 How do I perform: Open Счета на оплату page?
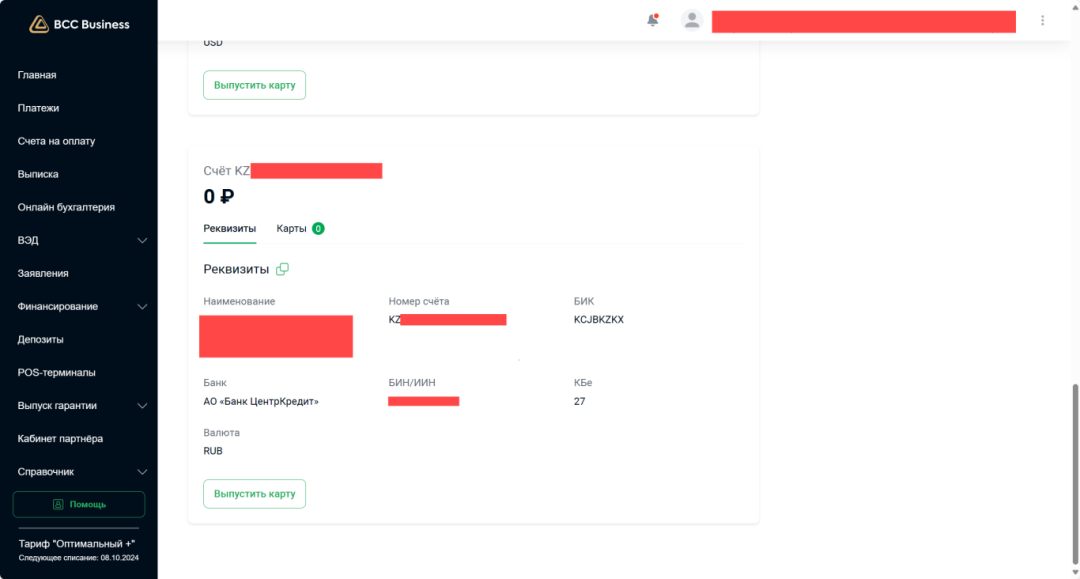point(56,141)
